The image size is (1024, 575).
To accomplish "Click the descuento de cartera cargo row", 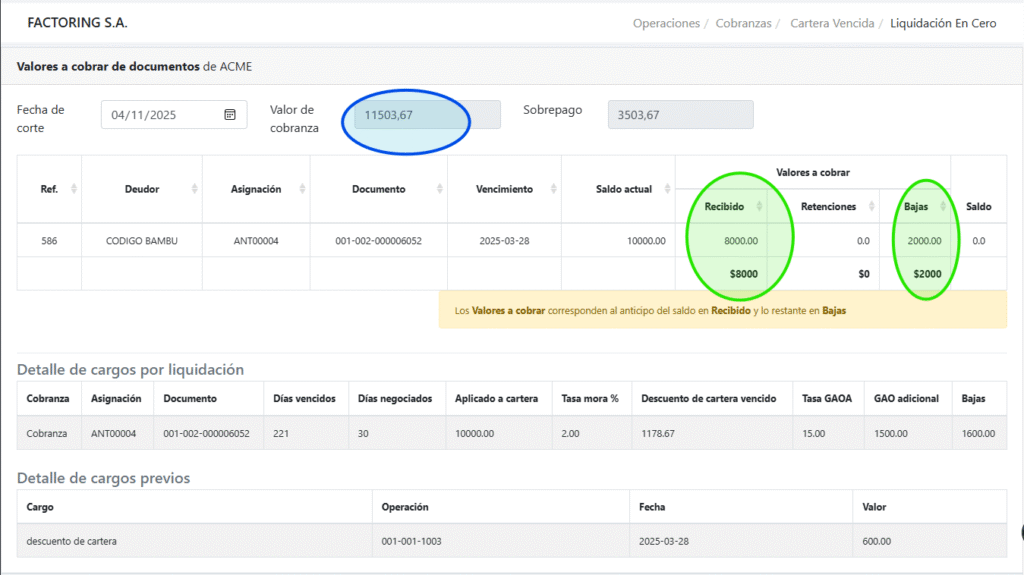I will point(73,541).
